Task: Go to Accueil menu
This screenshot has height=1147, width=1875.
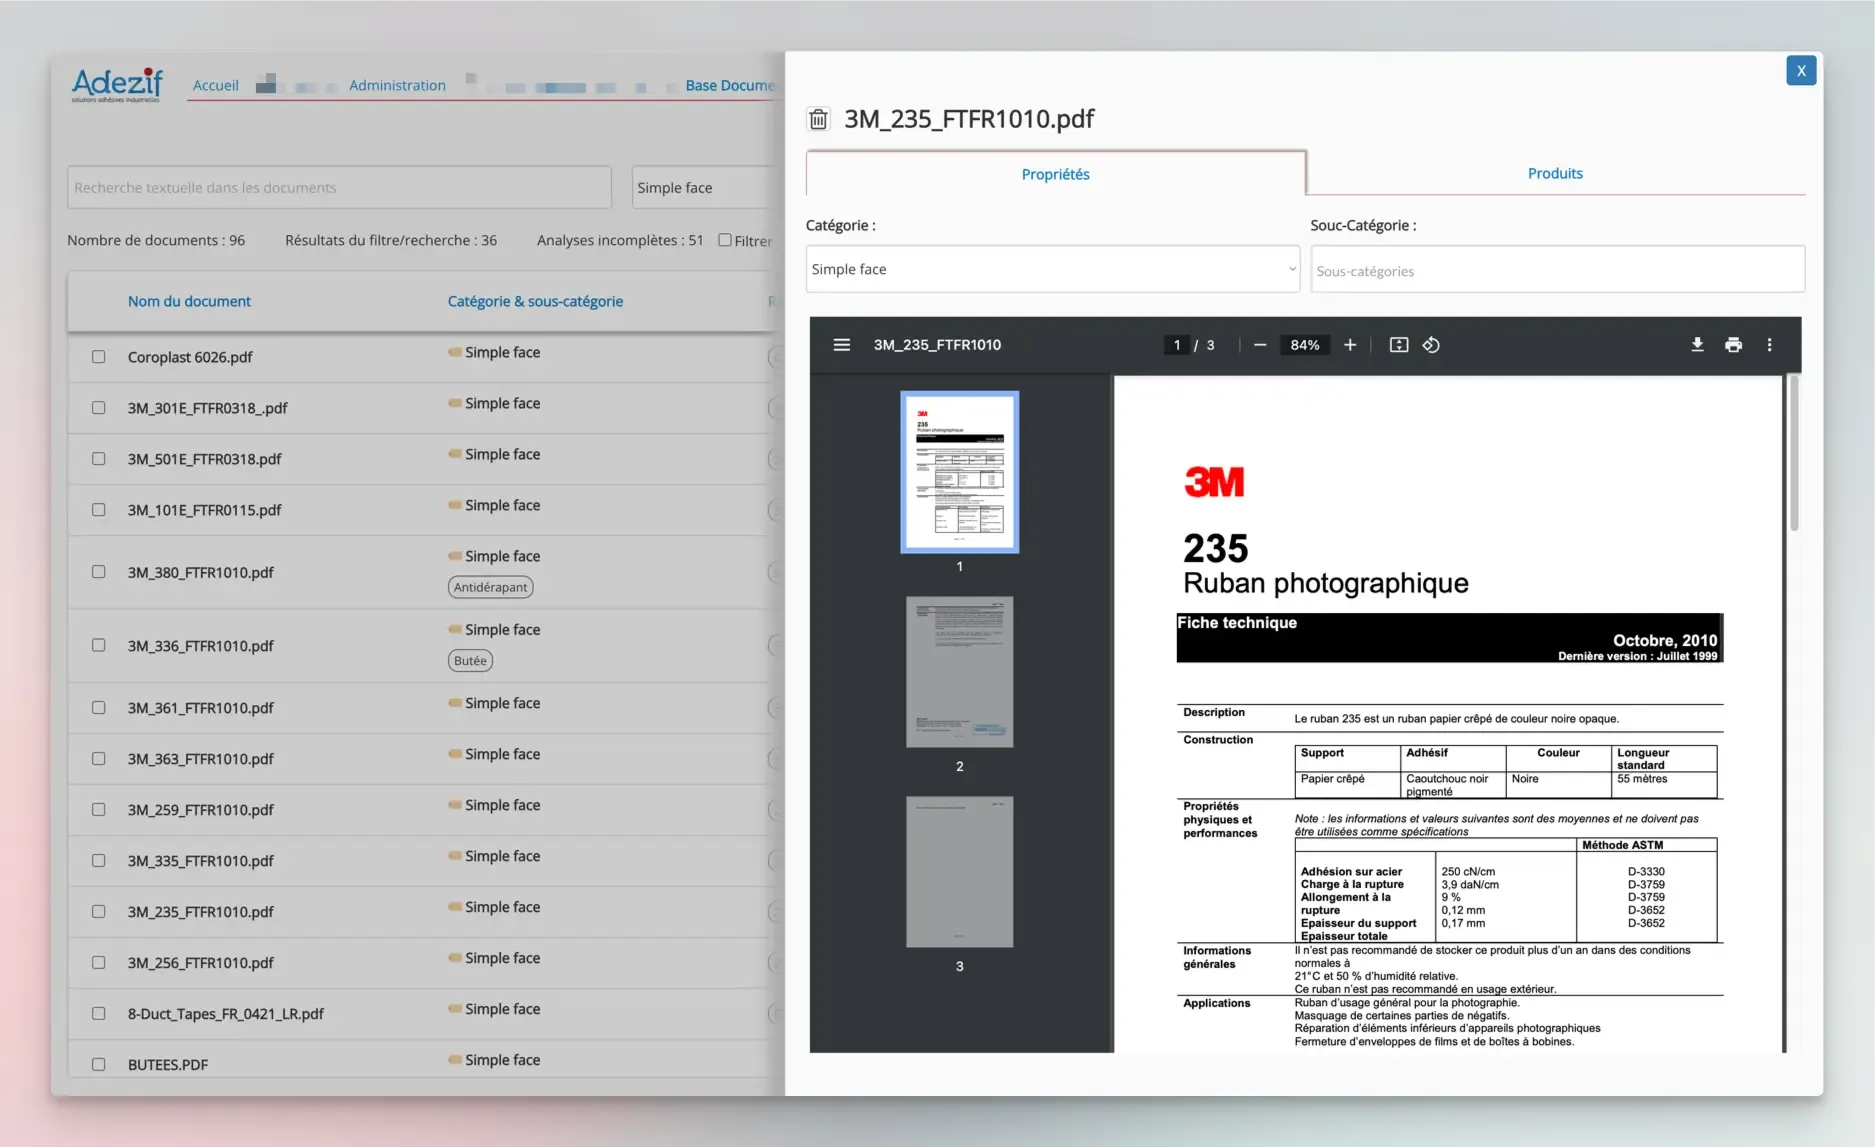Action: (x=215, y=86)
